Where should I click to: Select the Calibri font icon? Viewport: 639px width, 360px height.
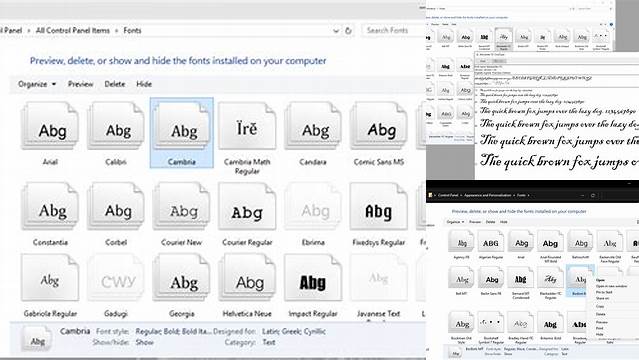(116, 126)
